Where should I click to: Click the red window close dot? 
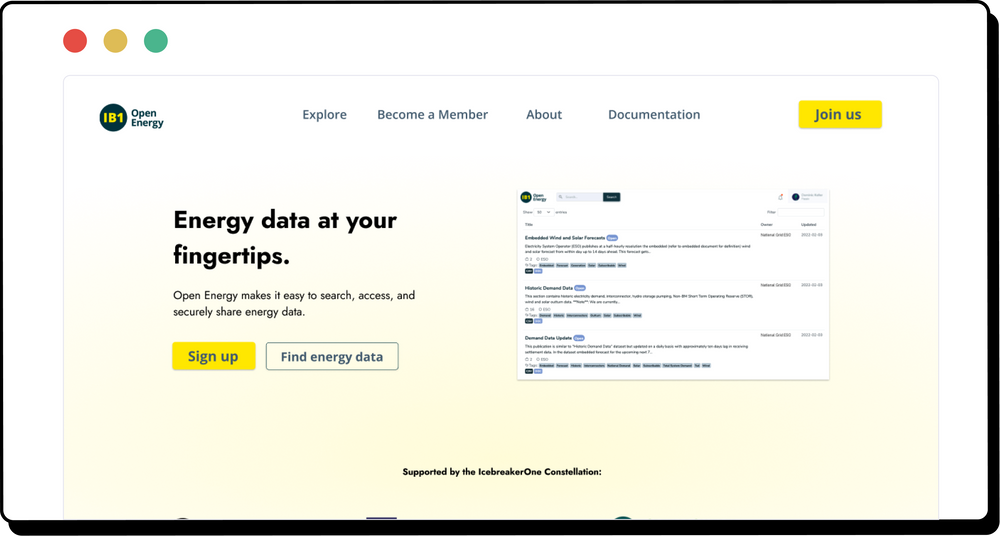[x=75, y=41]
